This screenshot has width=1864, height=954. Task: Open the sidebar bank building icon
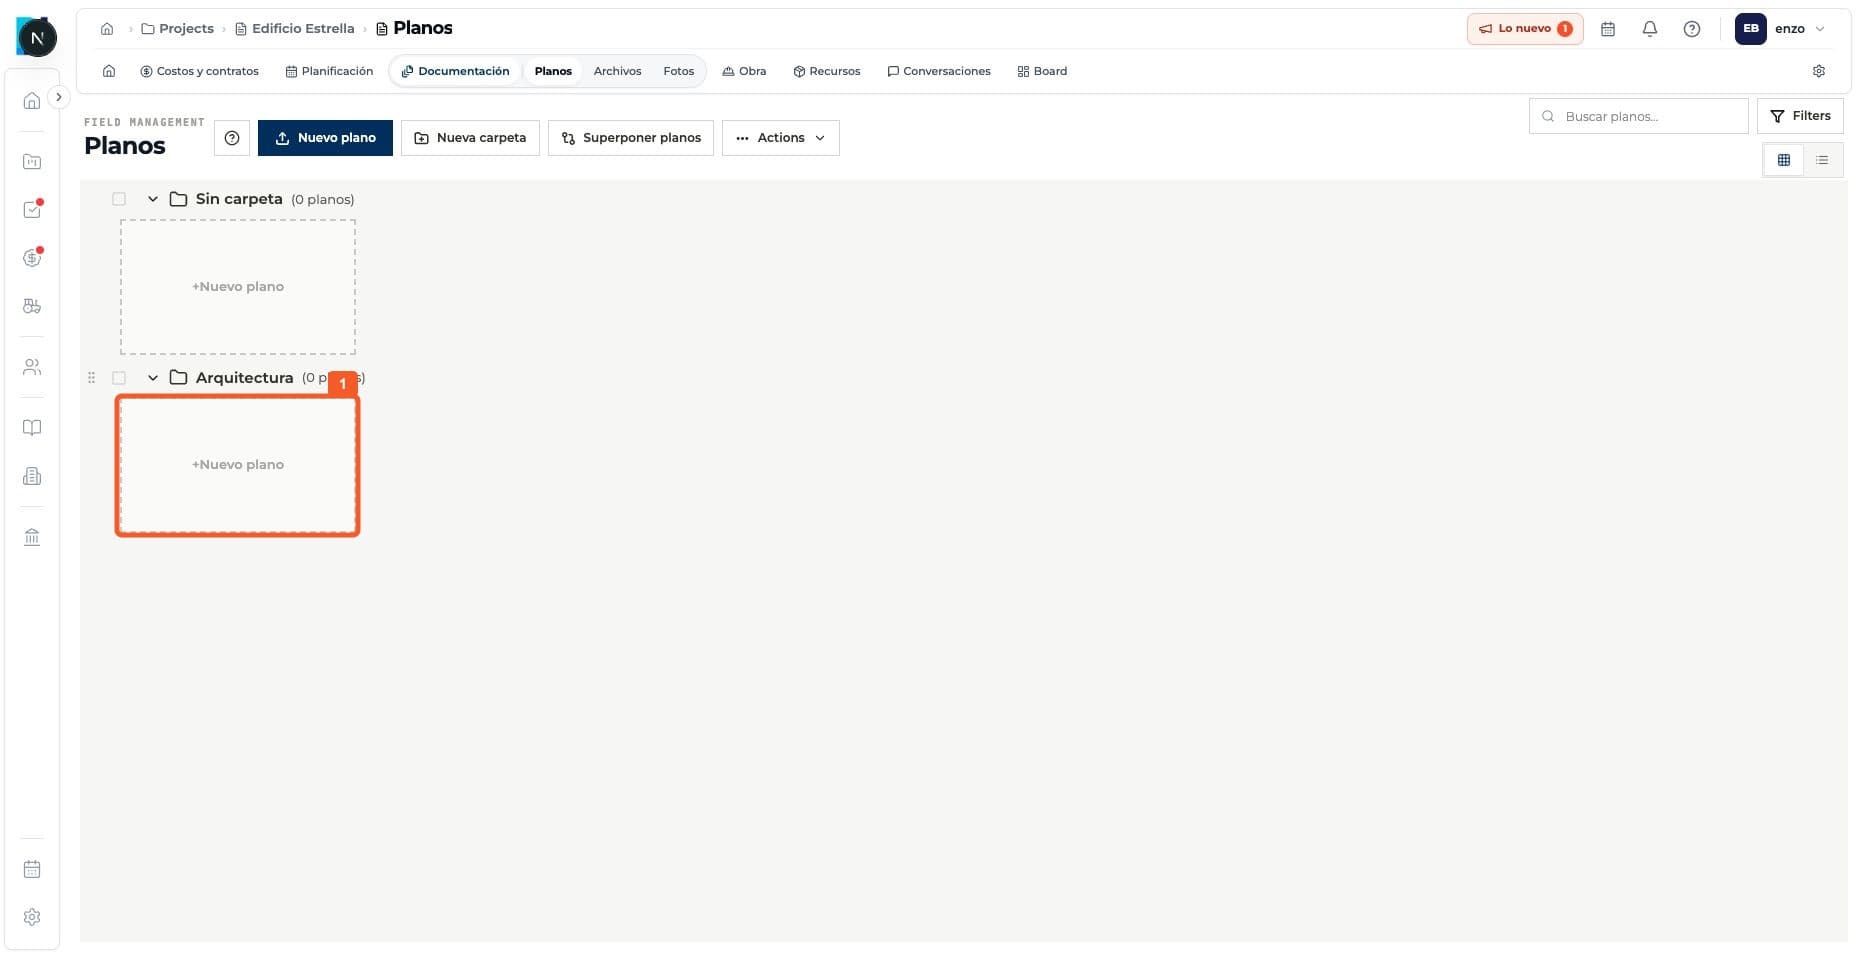(32, 538)
